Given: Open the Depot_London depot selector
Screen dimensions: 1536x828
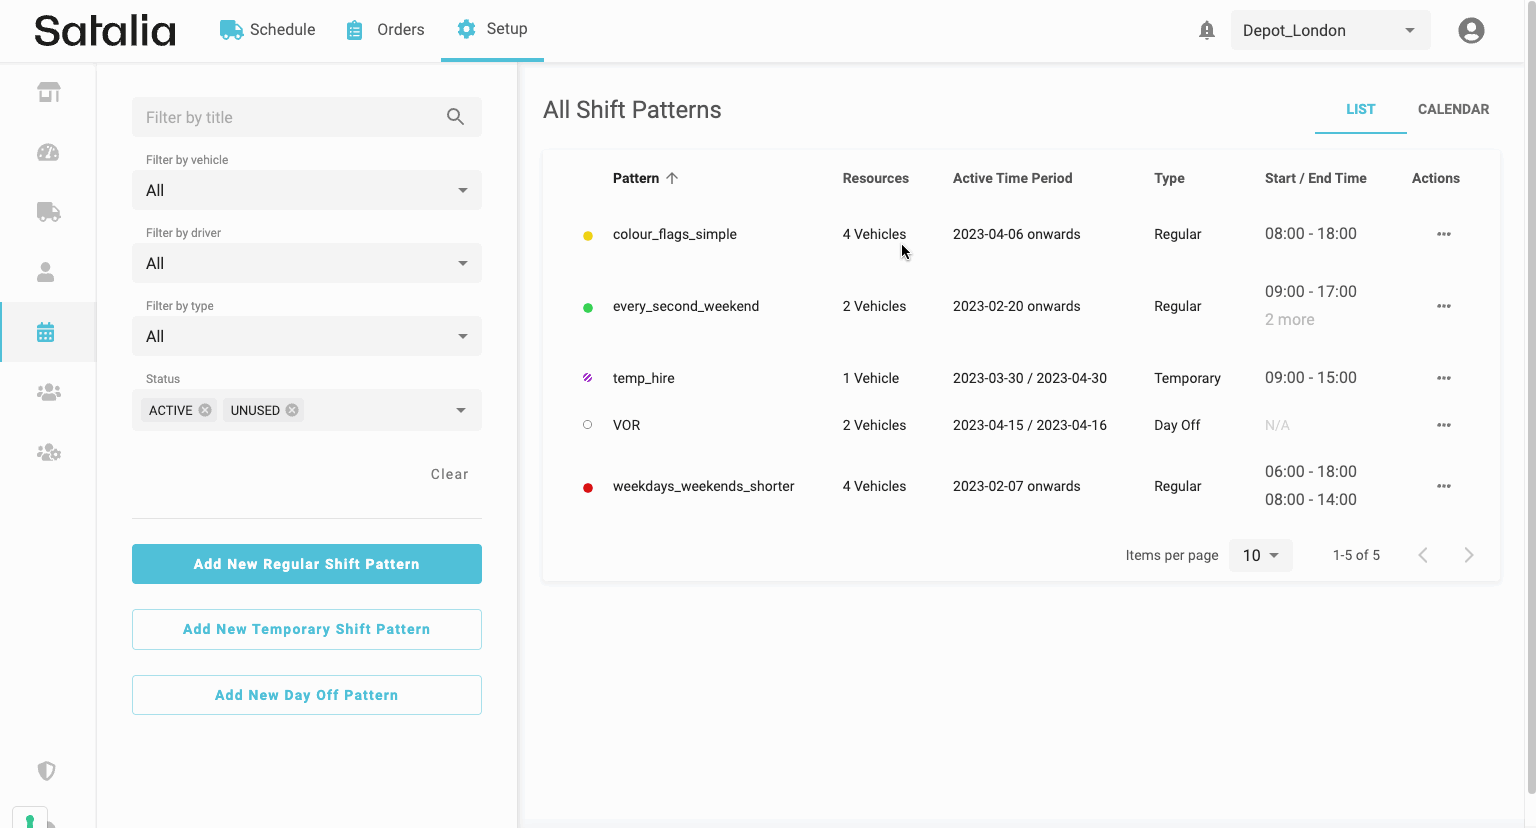Looking at the screenshot, I should (x=1329, y=30).
